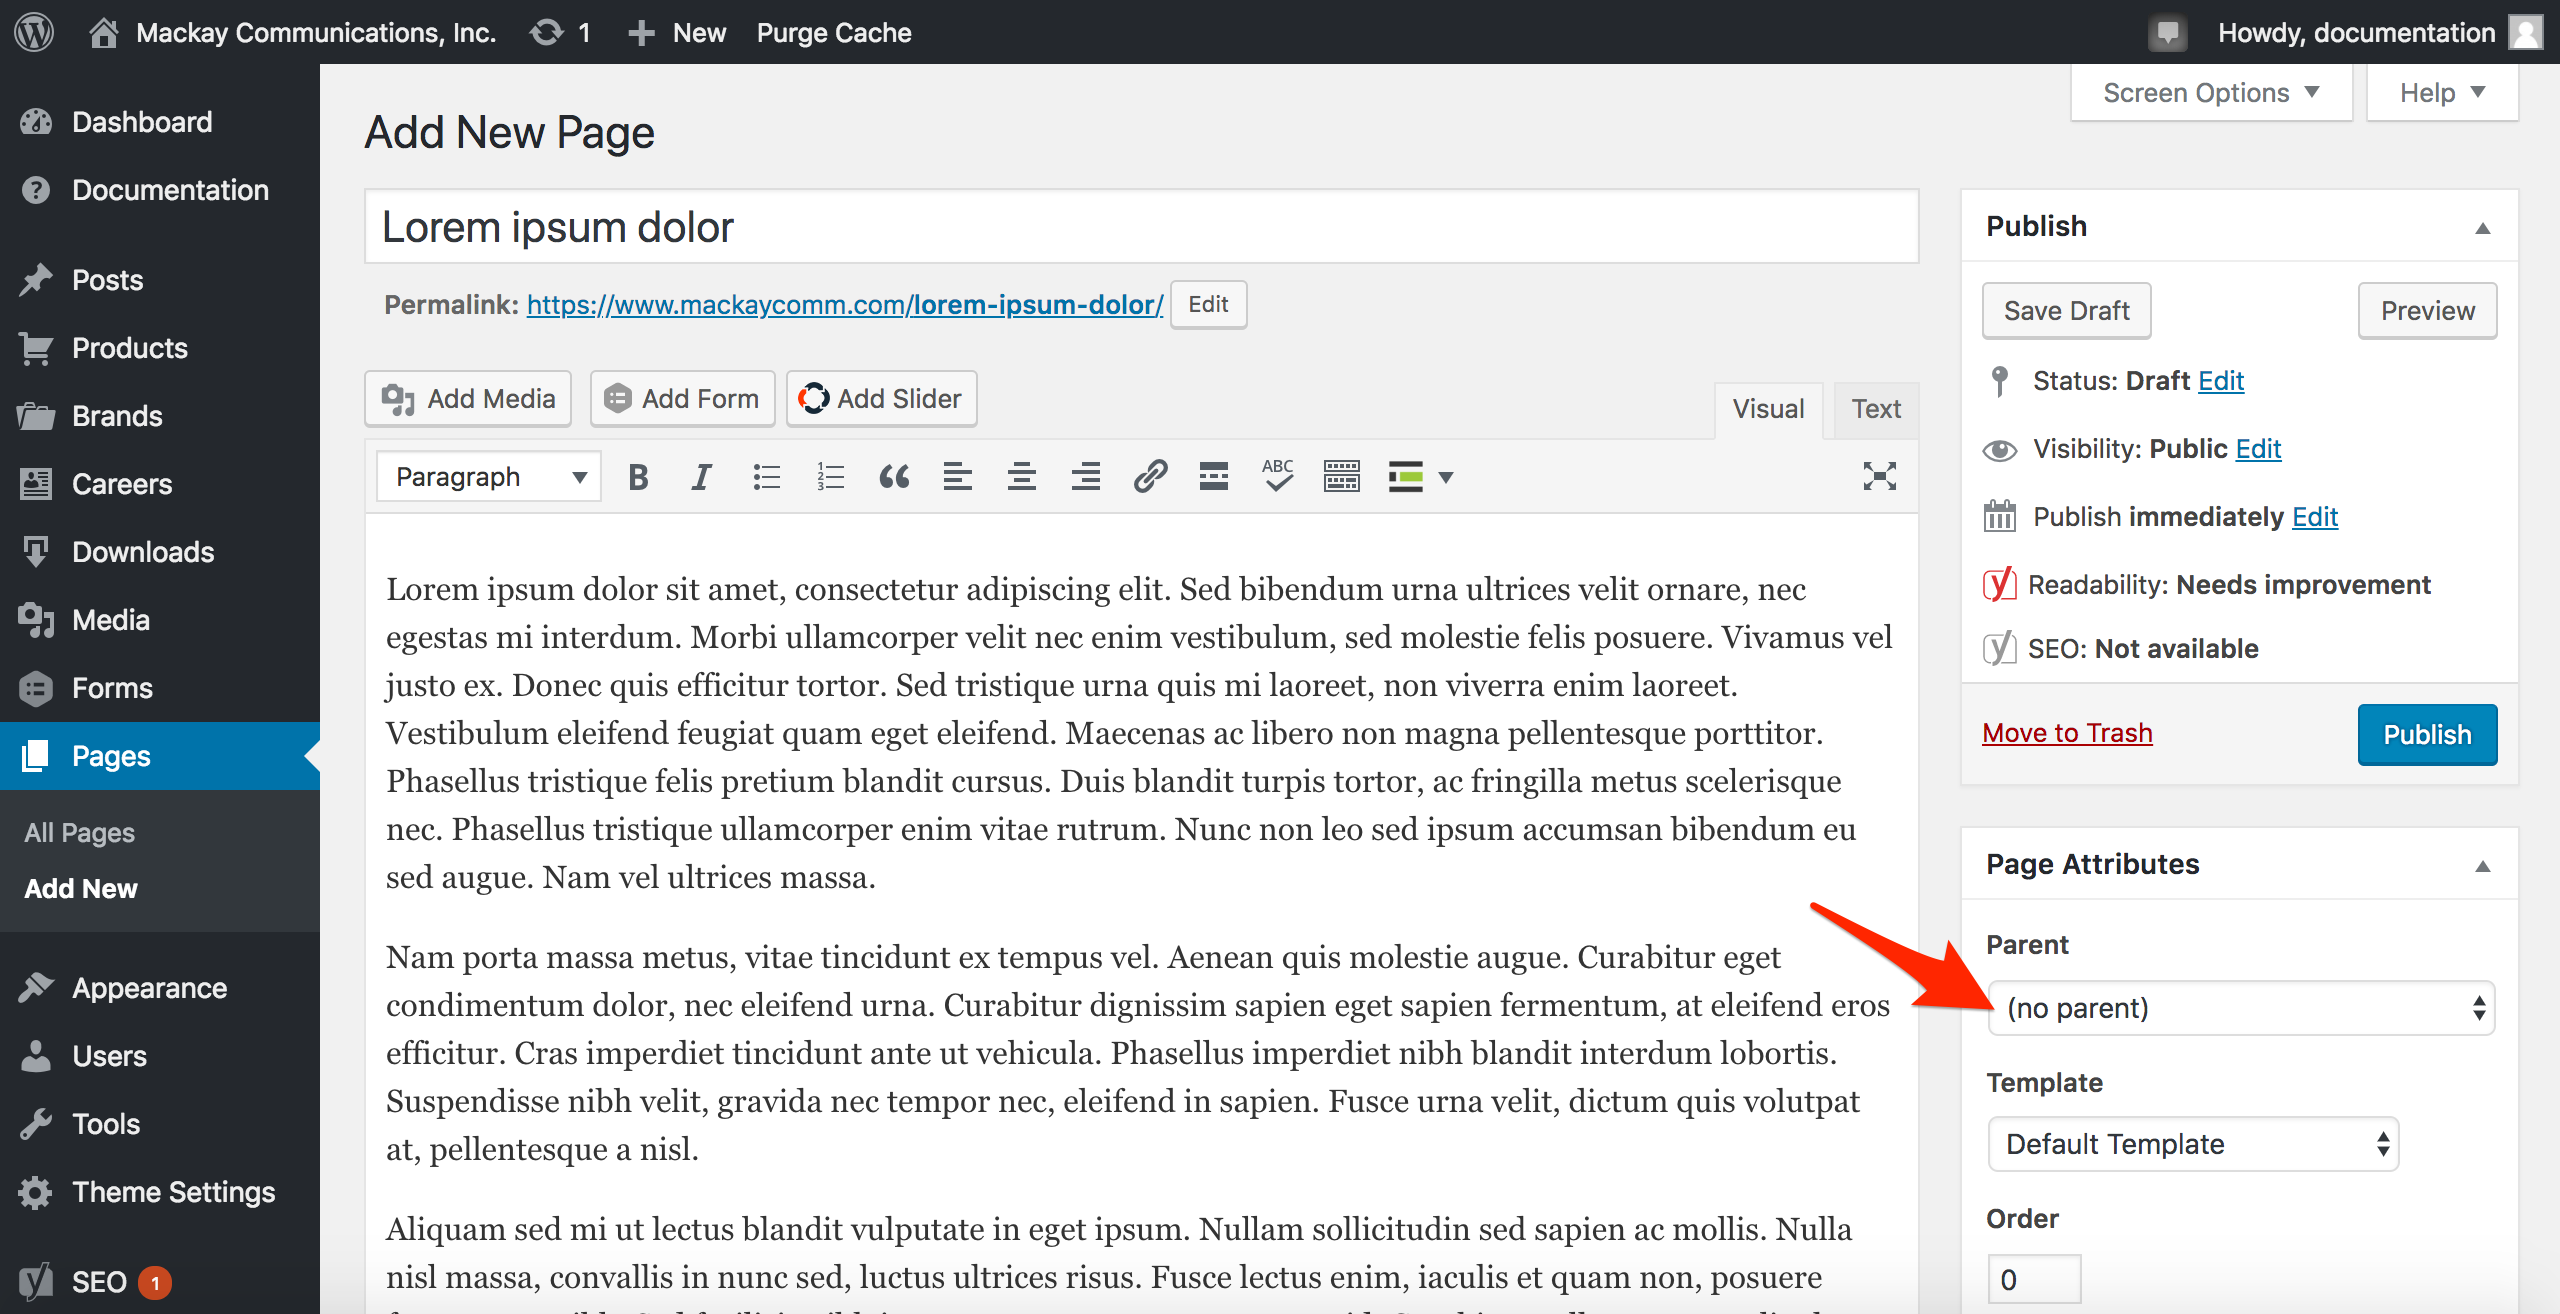
Task: Insert a numbered list
Action: point(830,477)
